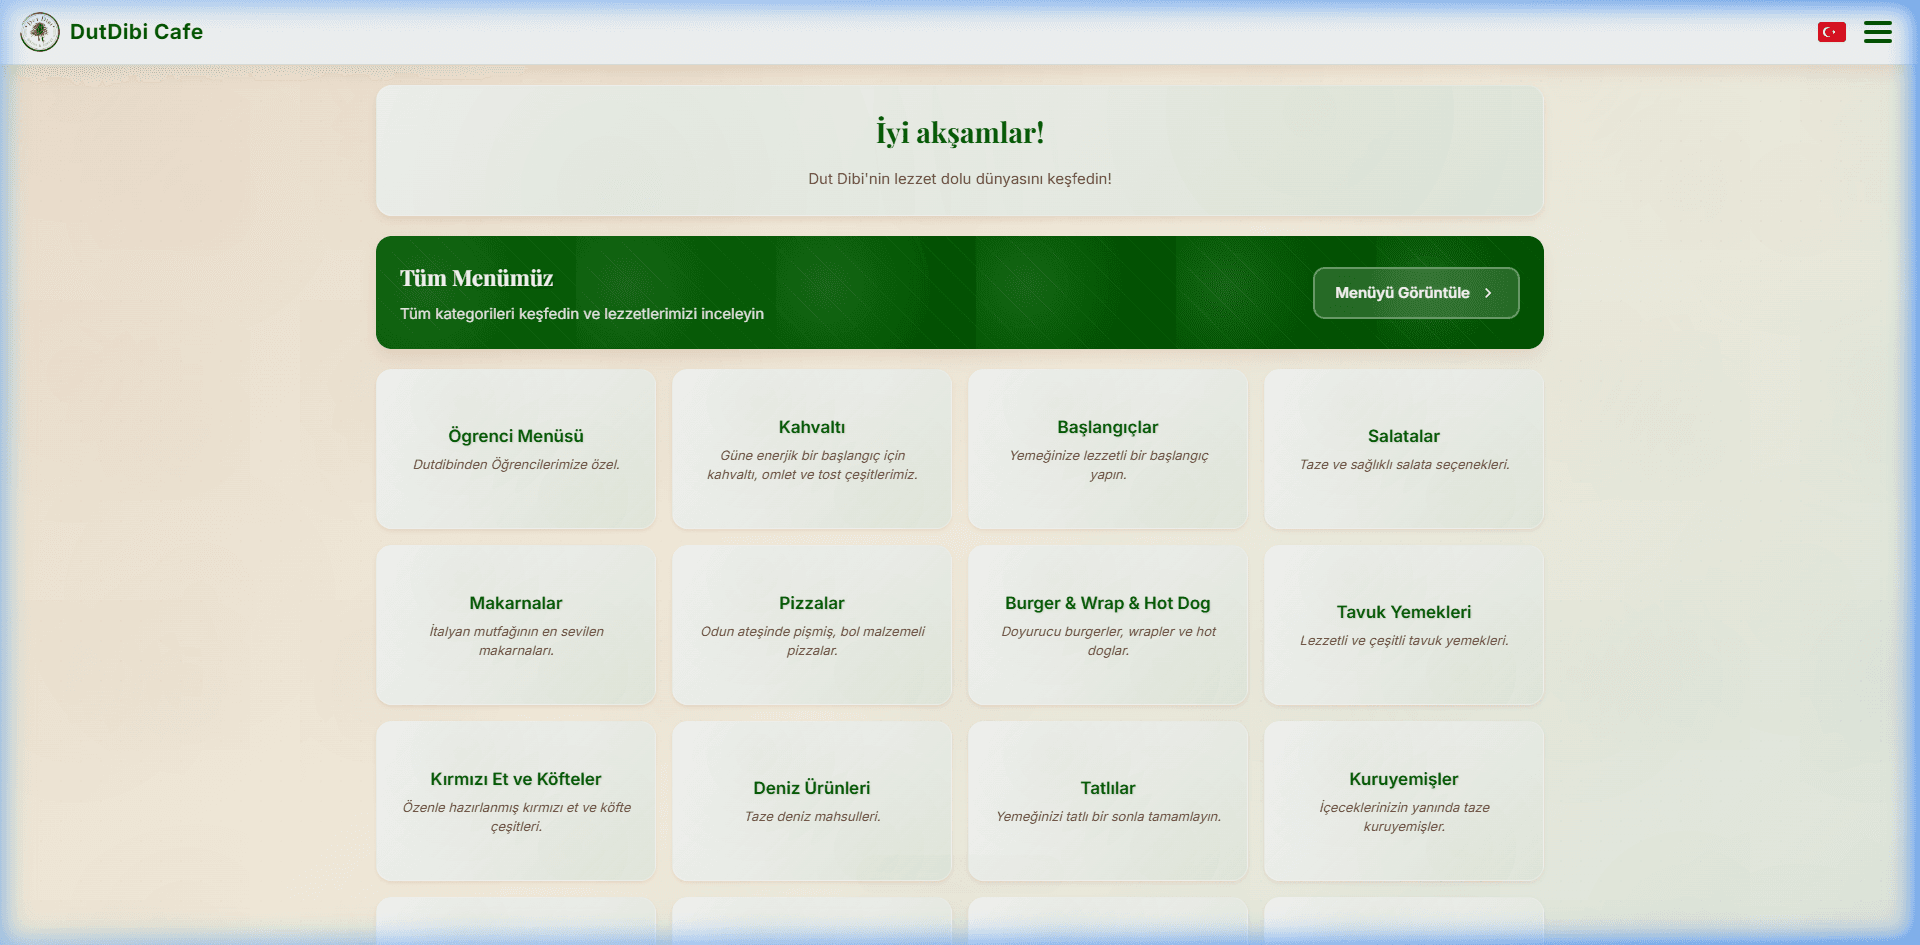Click the Turkish flag language icon
Screen dimensions: 1920x945
(x=1831, y=32)
